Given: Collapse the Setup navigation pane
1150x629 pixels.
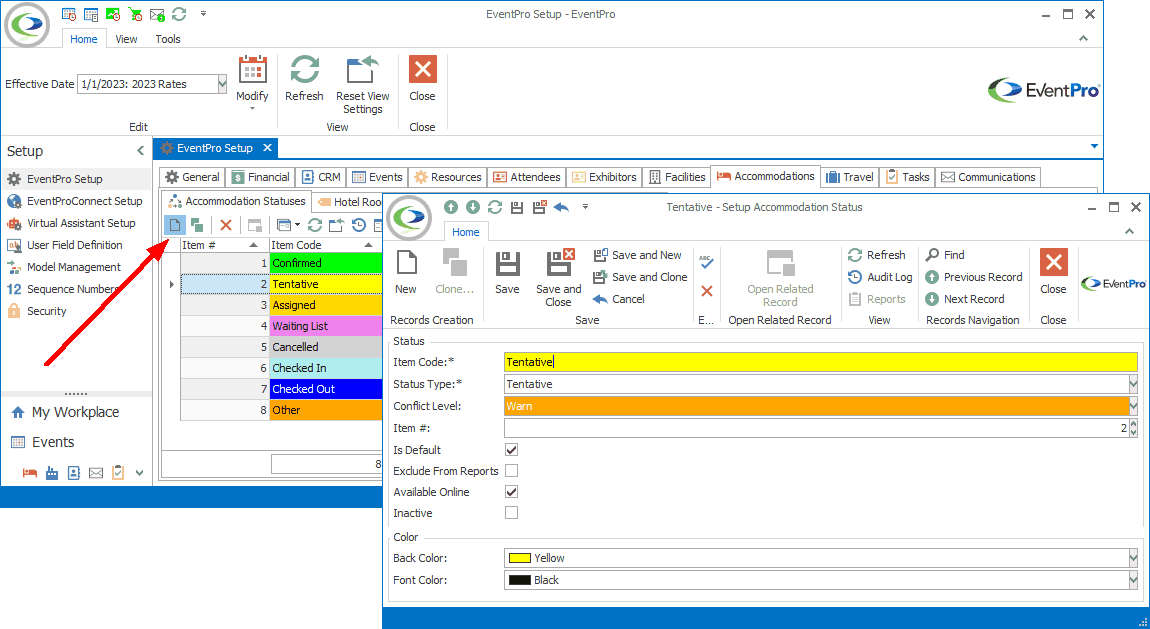Looking at the screenshot, I should (x=141, y=151).
